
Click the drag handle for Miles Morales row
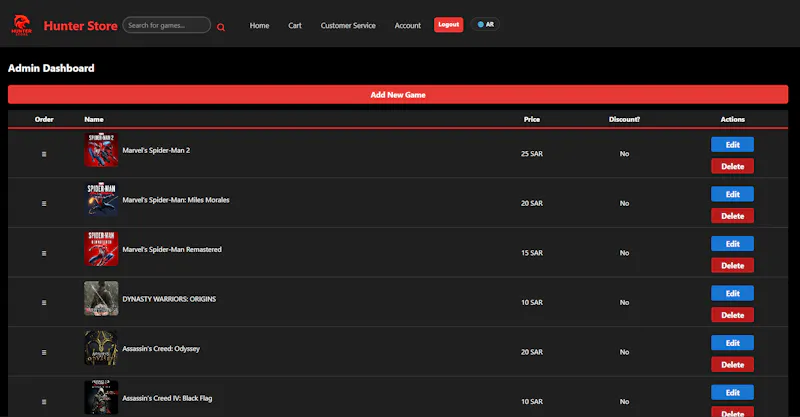44,203
